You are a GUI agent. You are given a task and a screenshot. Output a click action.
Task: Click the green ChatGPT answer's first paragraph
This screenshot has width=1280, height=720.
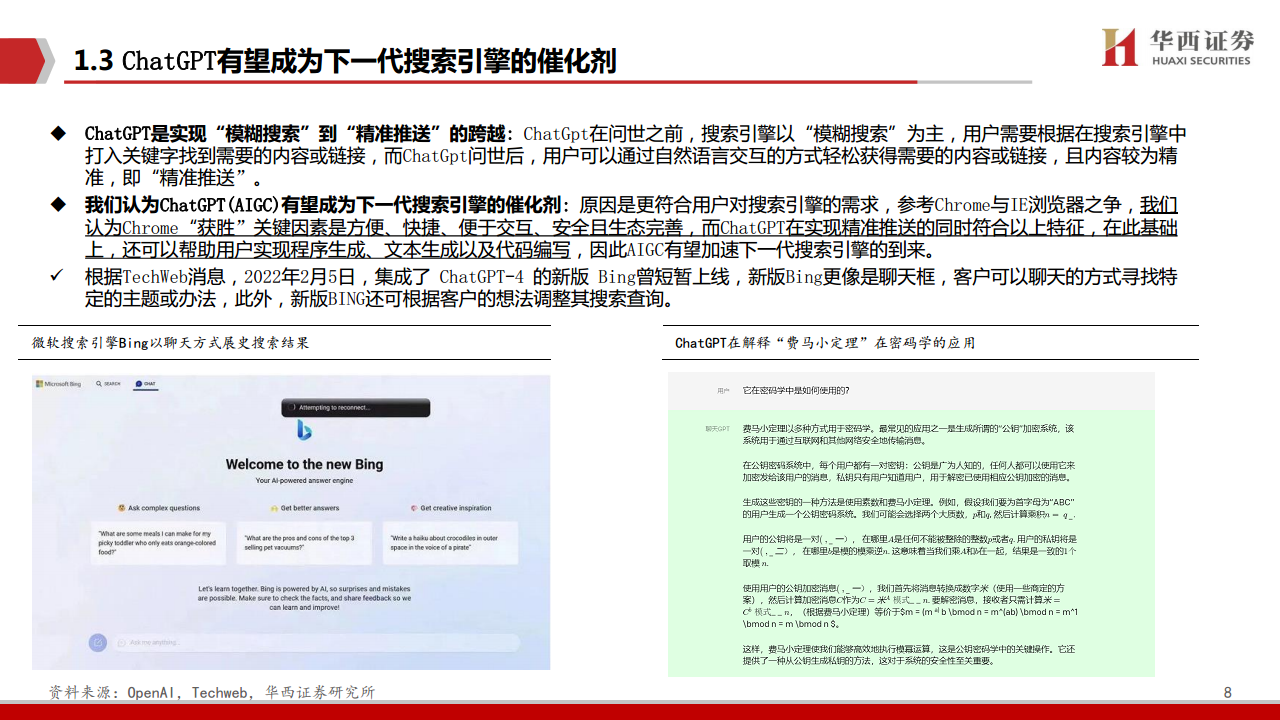(908, 434)
